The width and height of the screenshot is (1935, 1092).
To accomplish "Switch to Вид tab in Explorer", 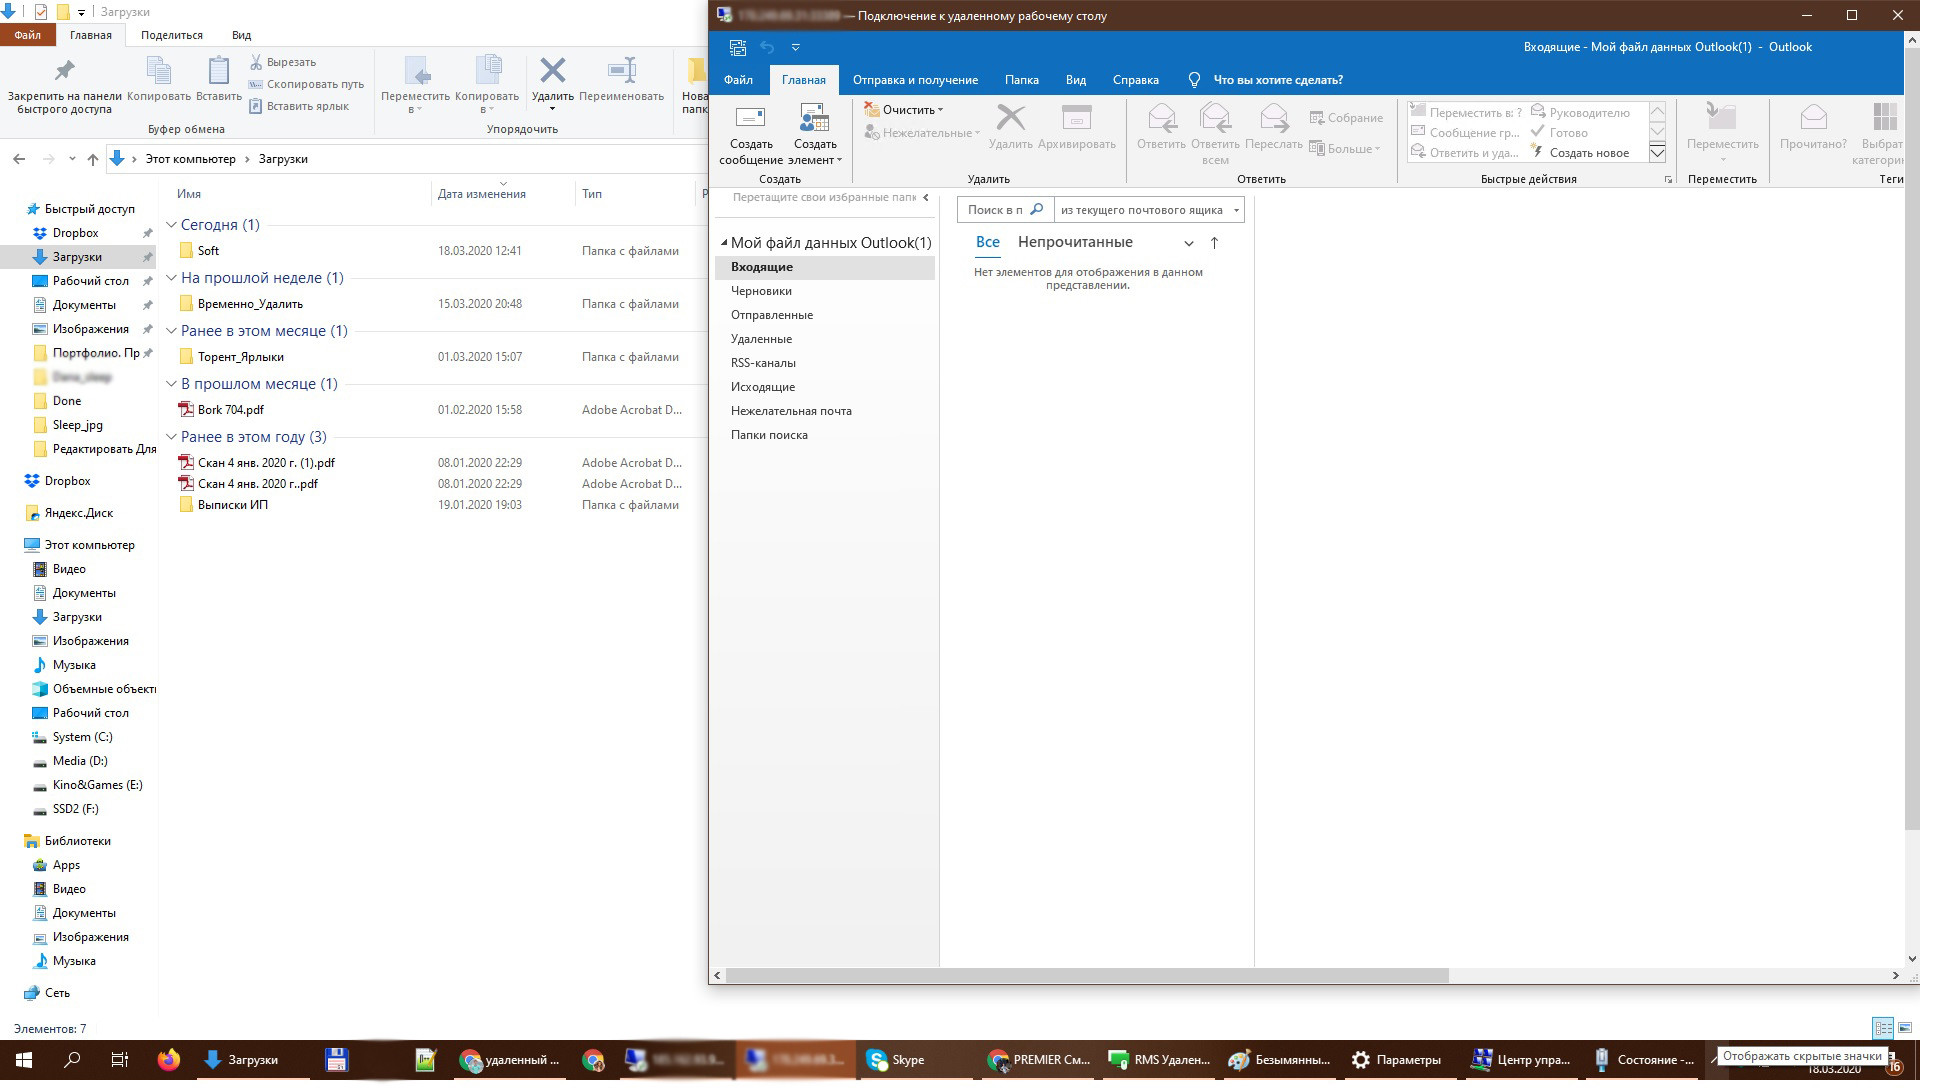I will [x=241, y=35].
